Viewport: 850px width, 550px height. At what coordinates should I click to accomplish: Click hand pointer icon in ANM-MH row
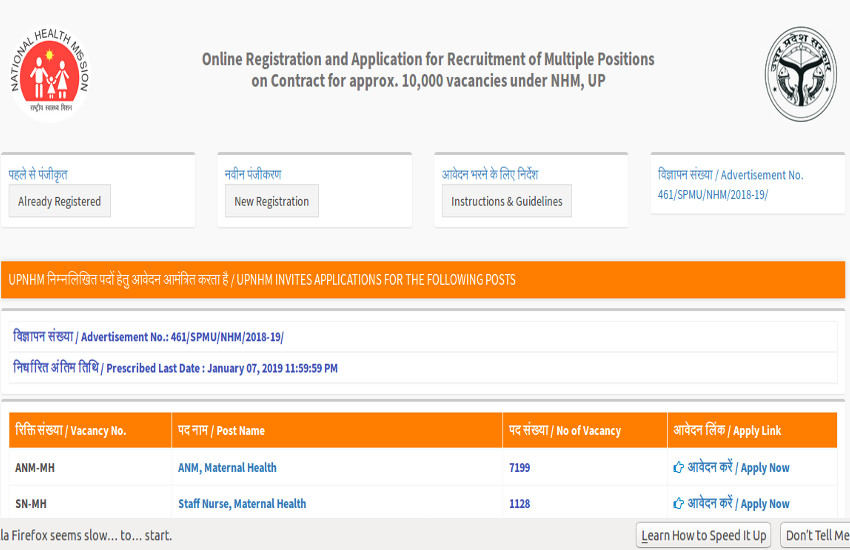tap(679, 468)
